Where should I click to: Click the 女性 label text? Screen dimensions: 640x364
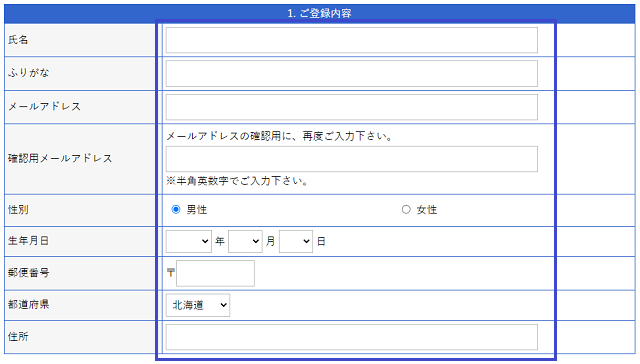coord(427,210)
